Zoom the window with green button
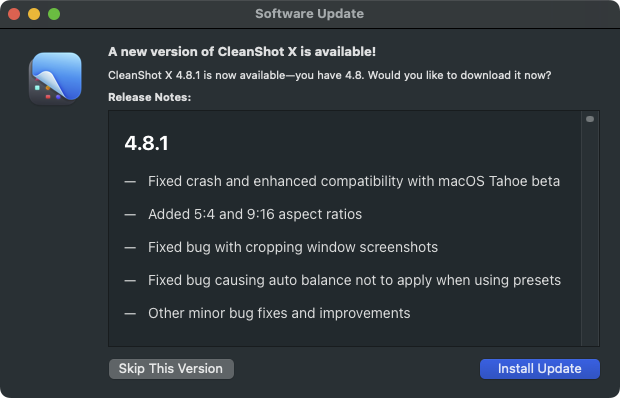This screenshot has height=398, width=620. click(54, 14)
